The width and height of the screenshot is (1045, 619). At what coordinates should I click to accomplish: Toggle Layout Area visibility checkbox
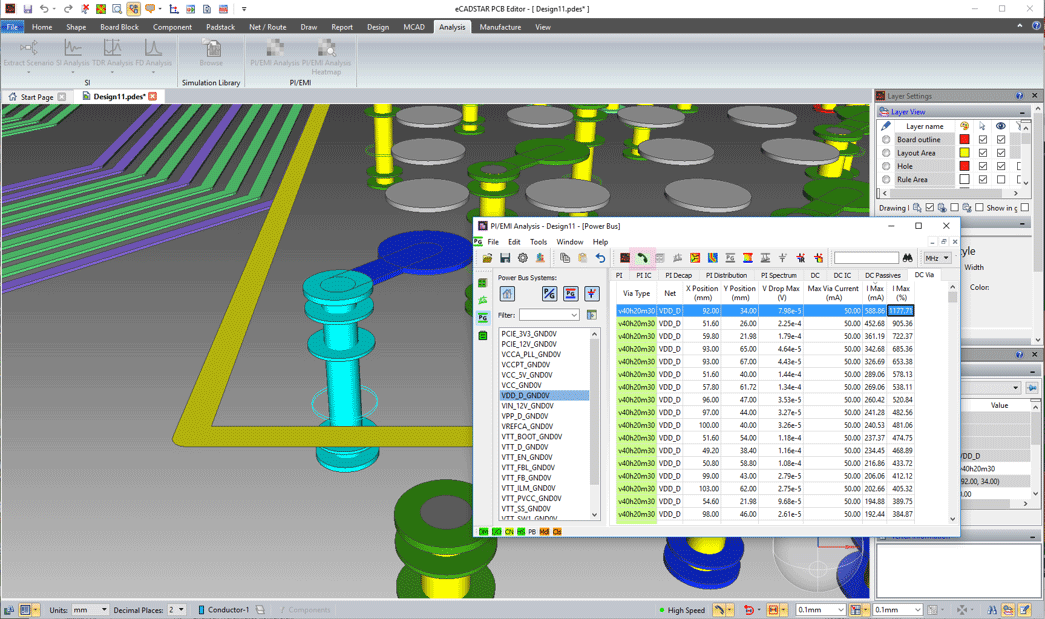click(1001, 153)
